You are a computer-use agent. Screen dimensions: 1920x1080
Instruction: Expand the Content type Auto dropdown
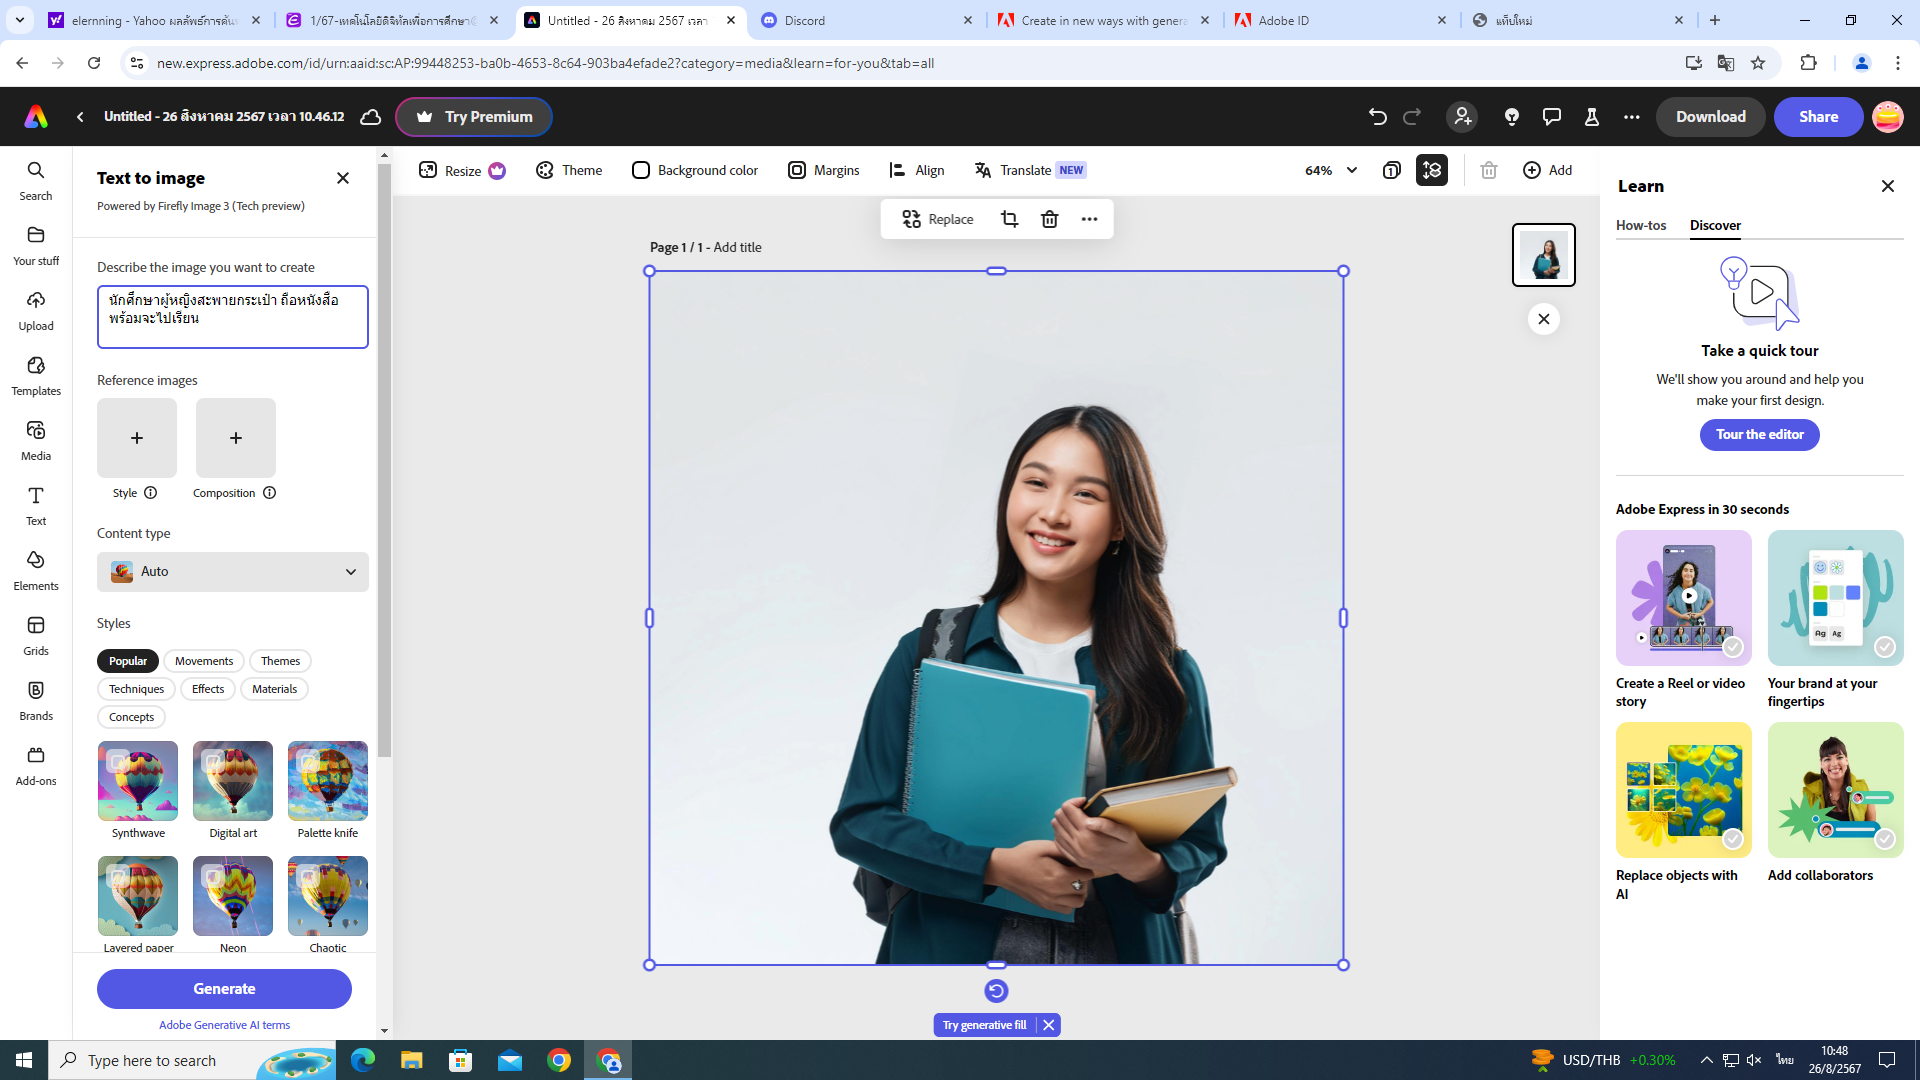[x=232, y=572]
